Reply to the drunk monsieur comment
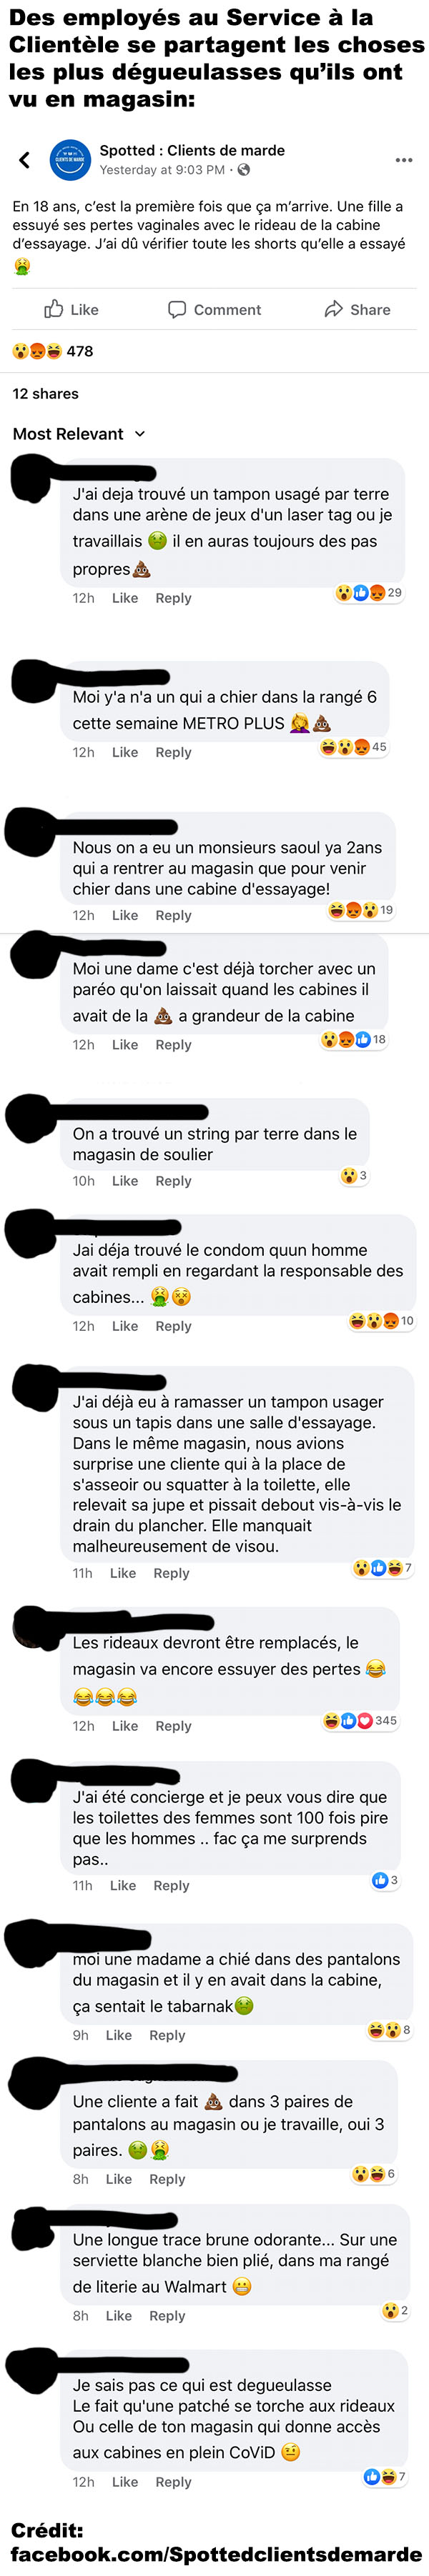429x2576 pixels. point(173,915)
